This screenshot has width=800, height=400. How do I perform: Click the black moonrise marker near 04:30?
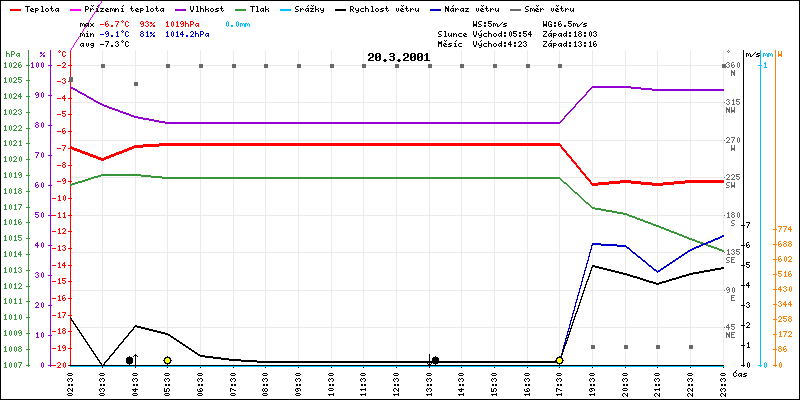130,360
